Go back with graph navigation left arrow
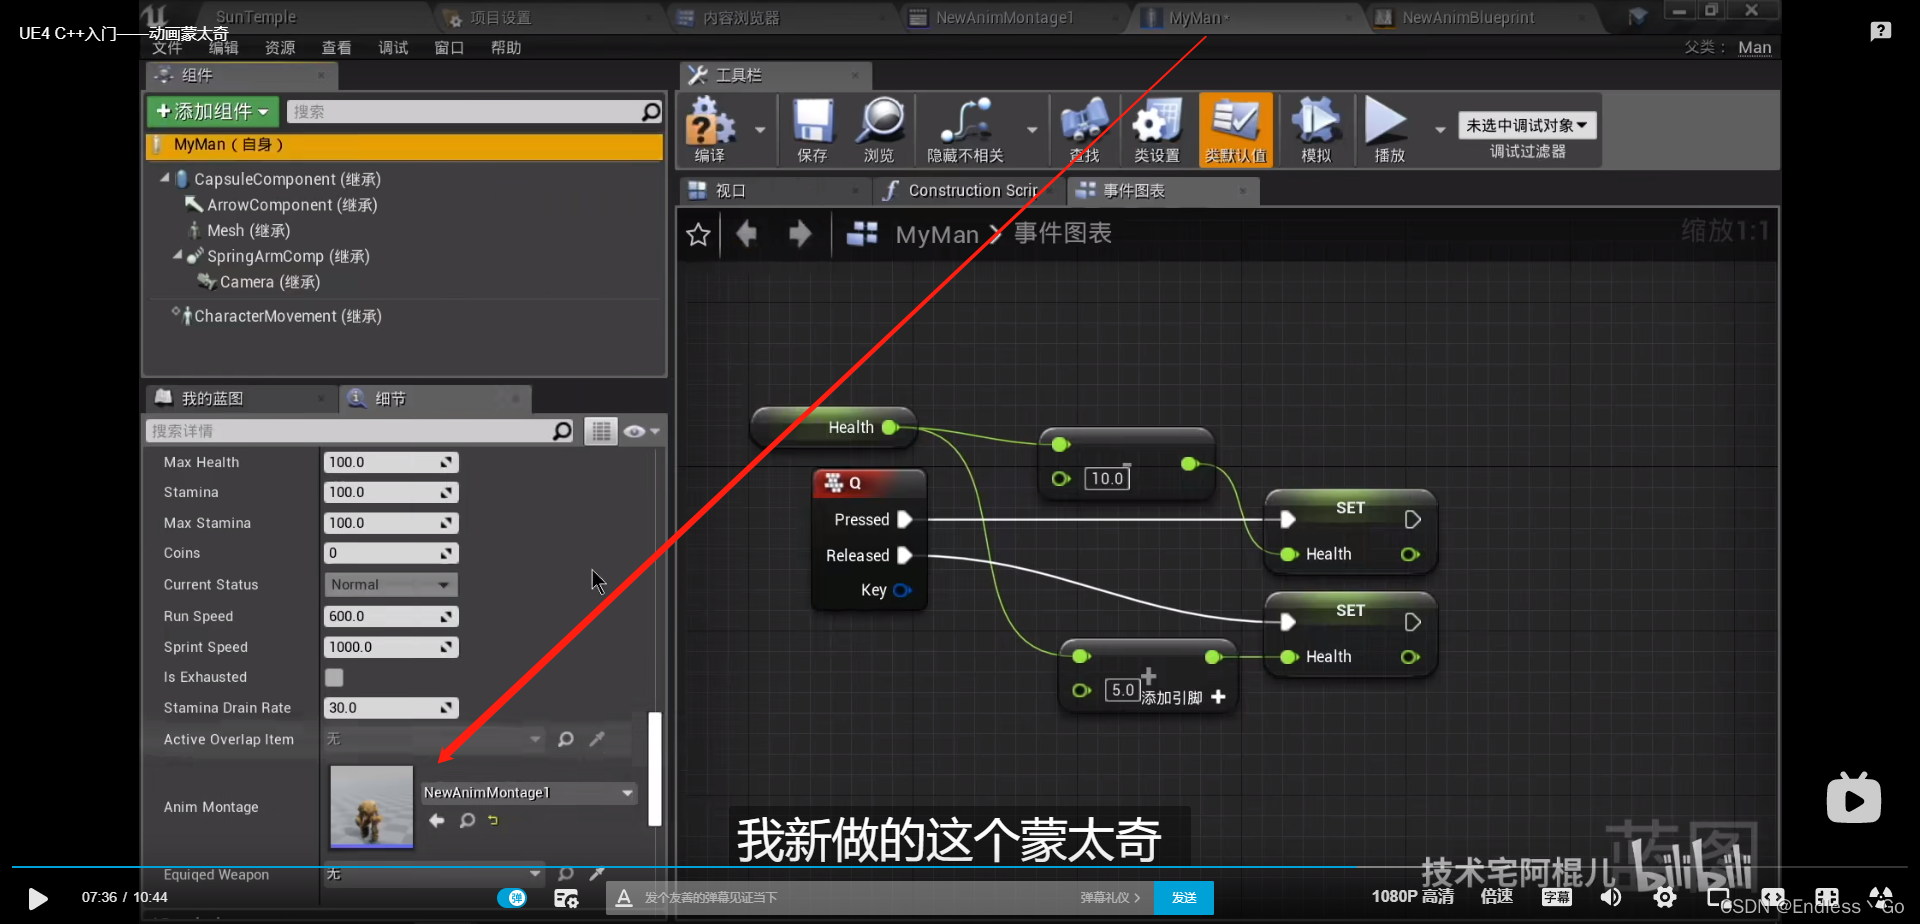This screenshot has width=1920, height=924. coord(746,234)
